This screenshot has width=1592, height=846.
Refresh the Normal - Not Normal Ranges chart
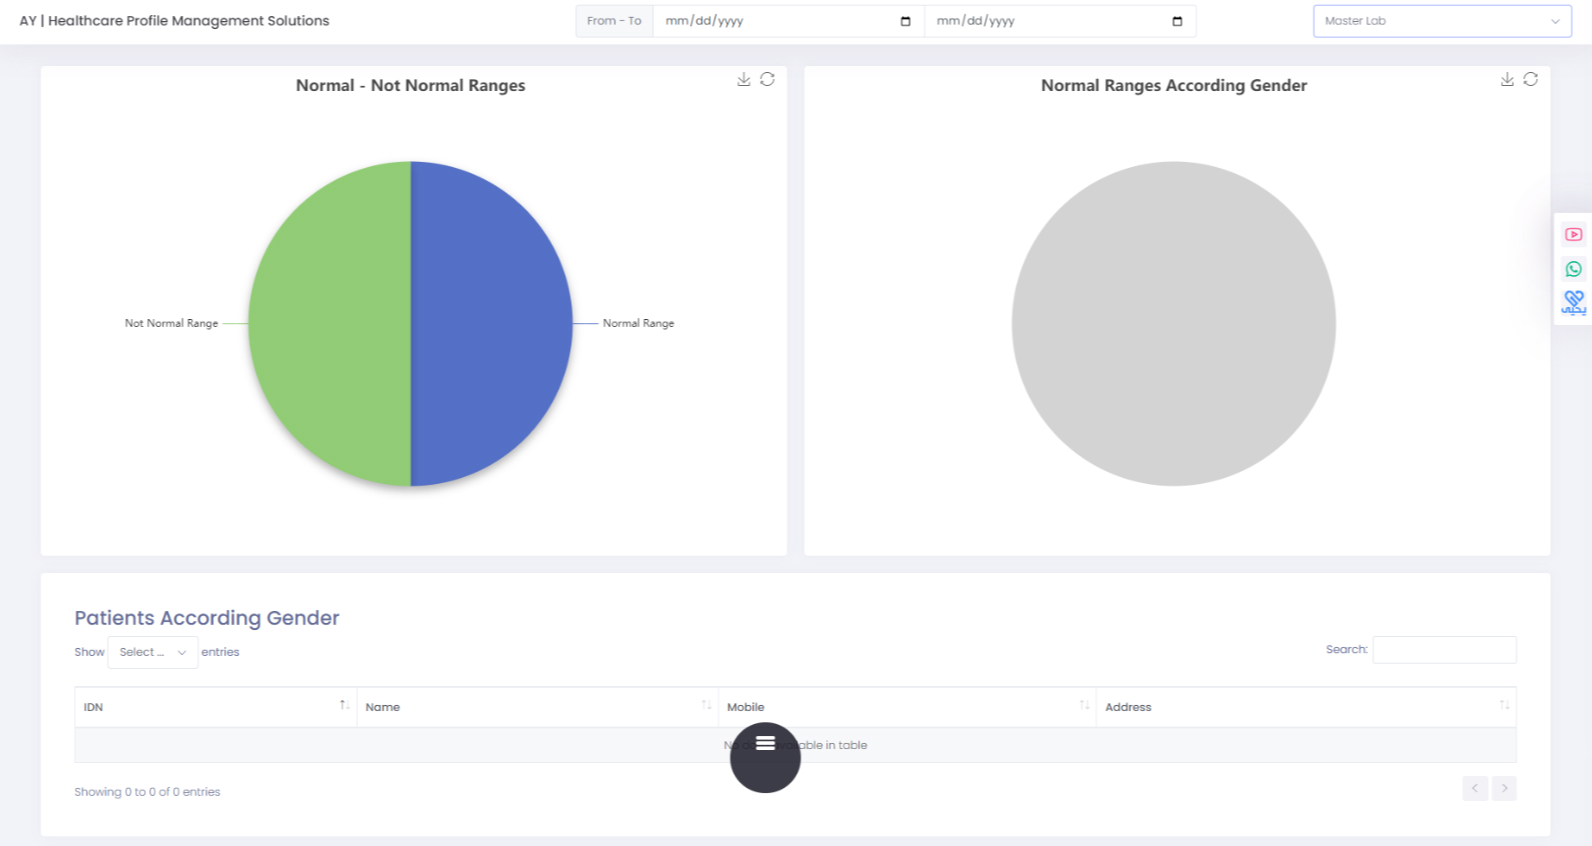pyautogui.click(x=767, y=79)
